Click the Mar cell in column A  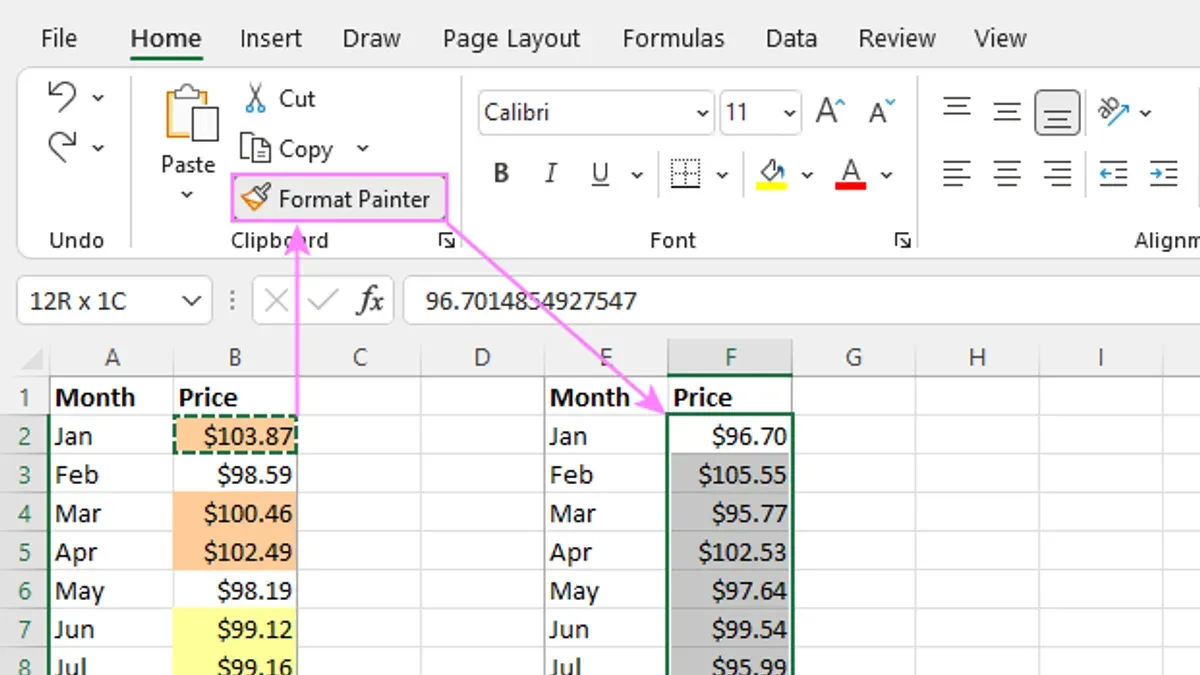coord(111,513)
